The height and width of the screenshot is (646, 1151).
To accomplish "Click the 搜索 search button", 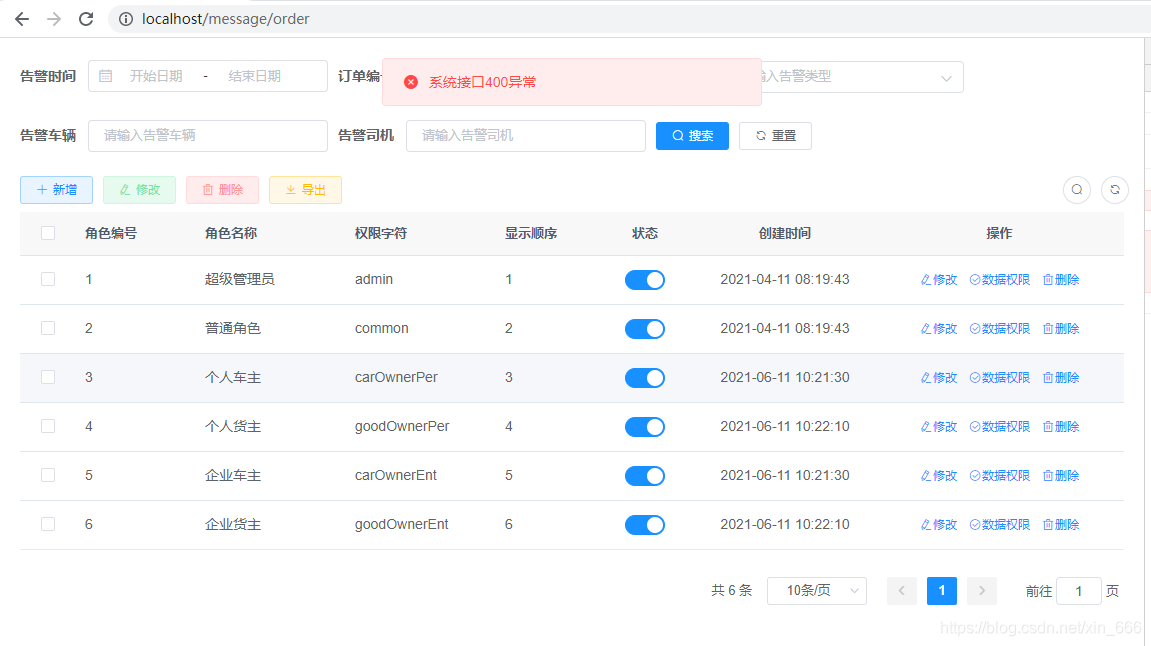I will 692,135.
